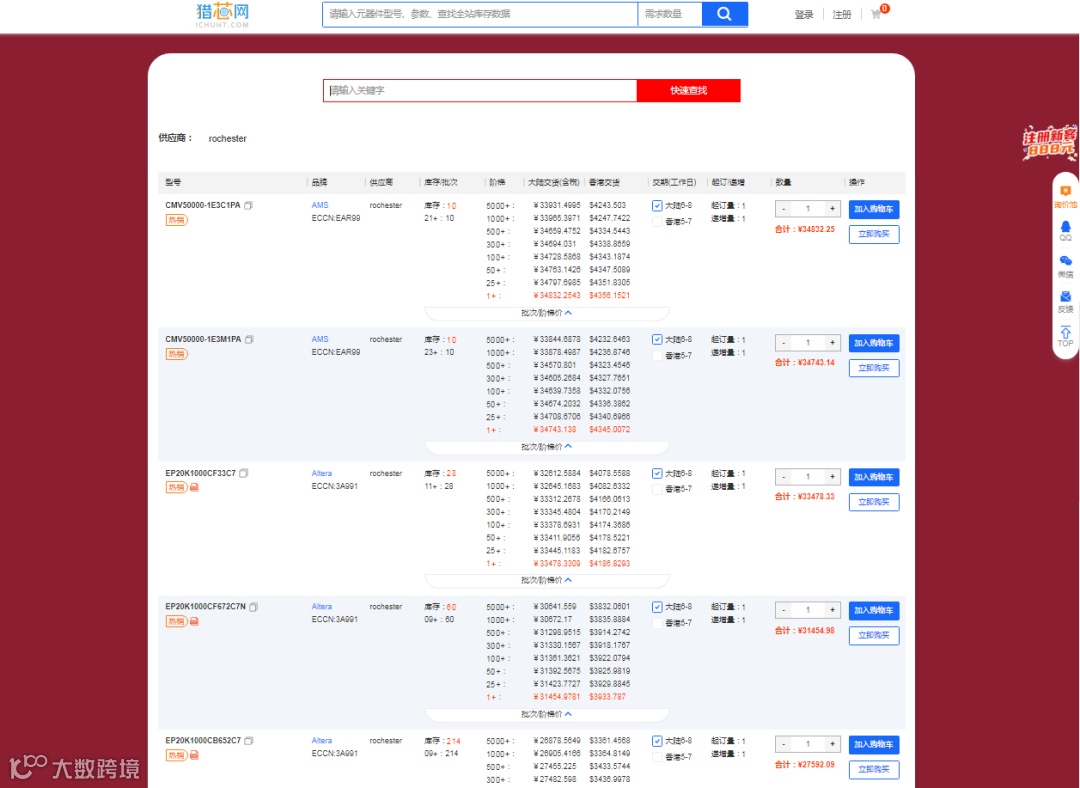
Task: Click the ICHUNT logo at the top
Action: [222, 14]
